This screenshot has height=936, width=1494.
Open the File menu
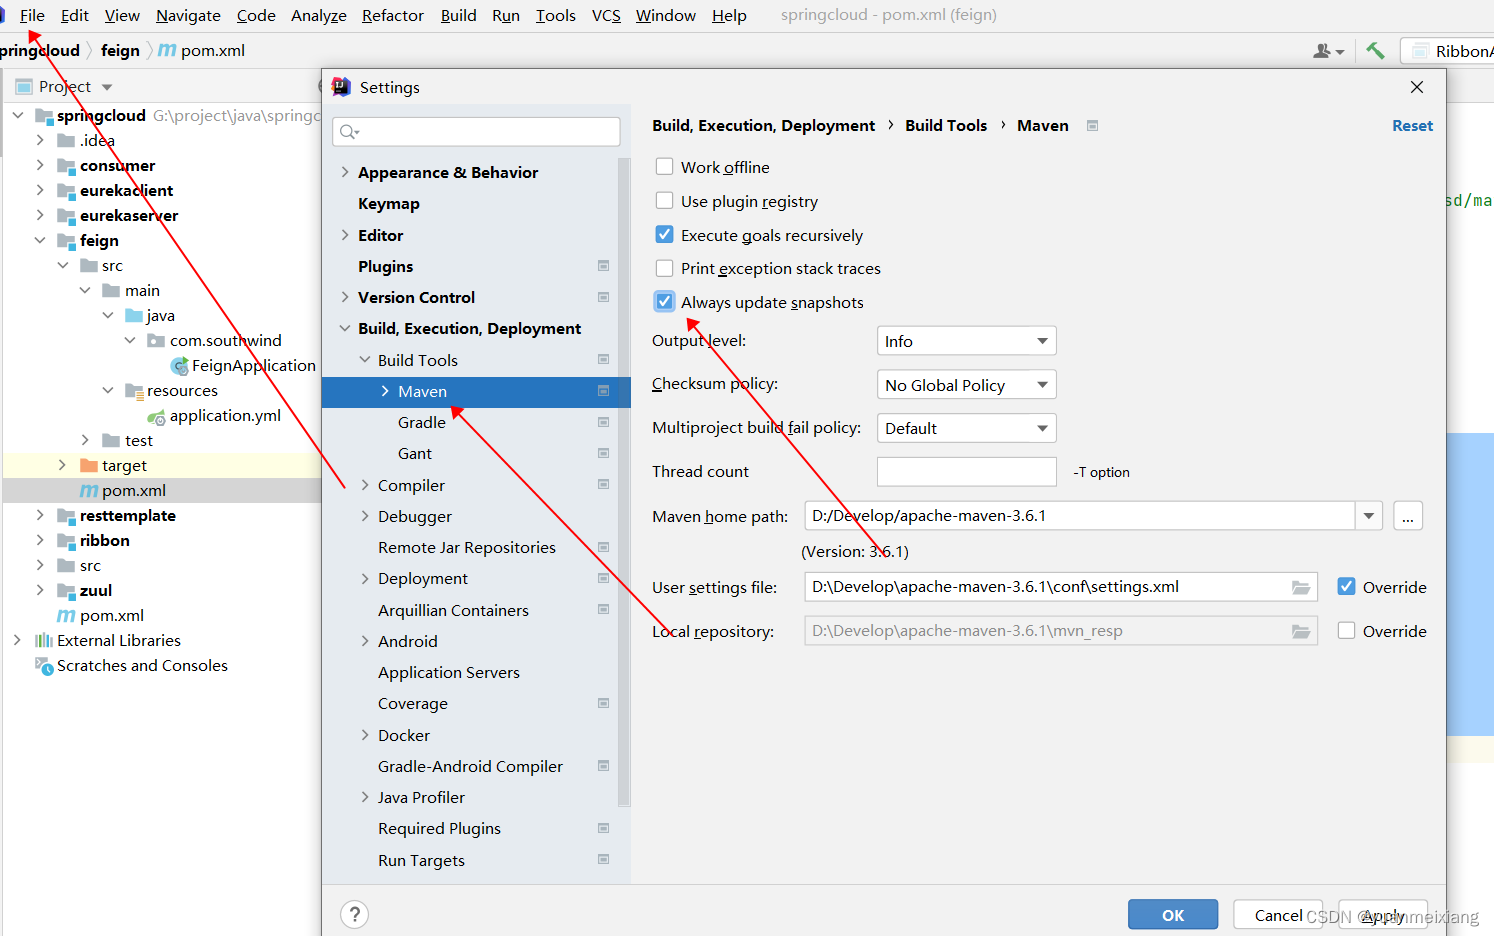(x=32, y=15)
